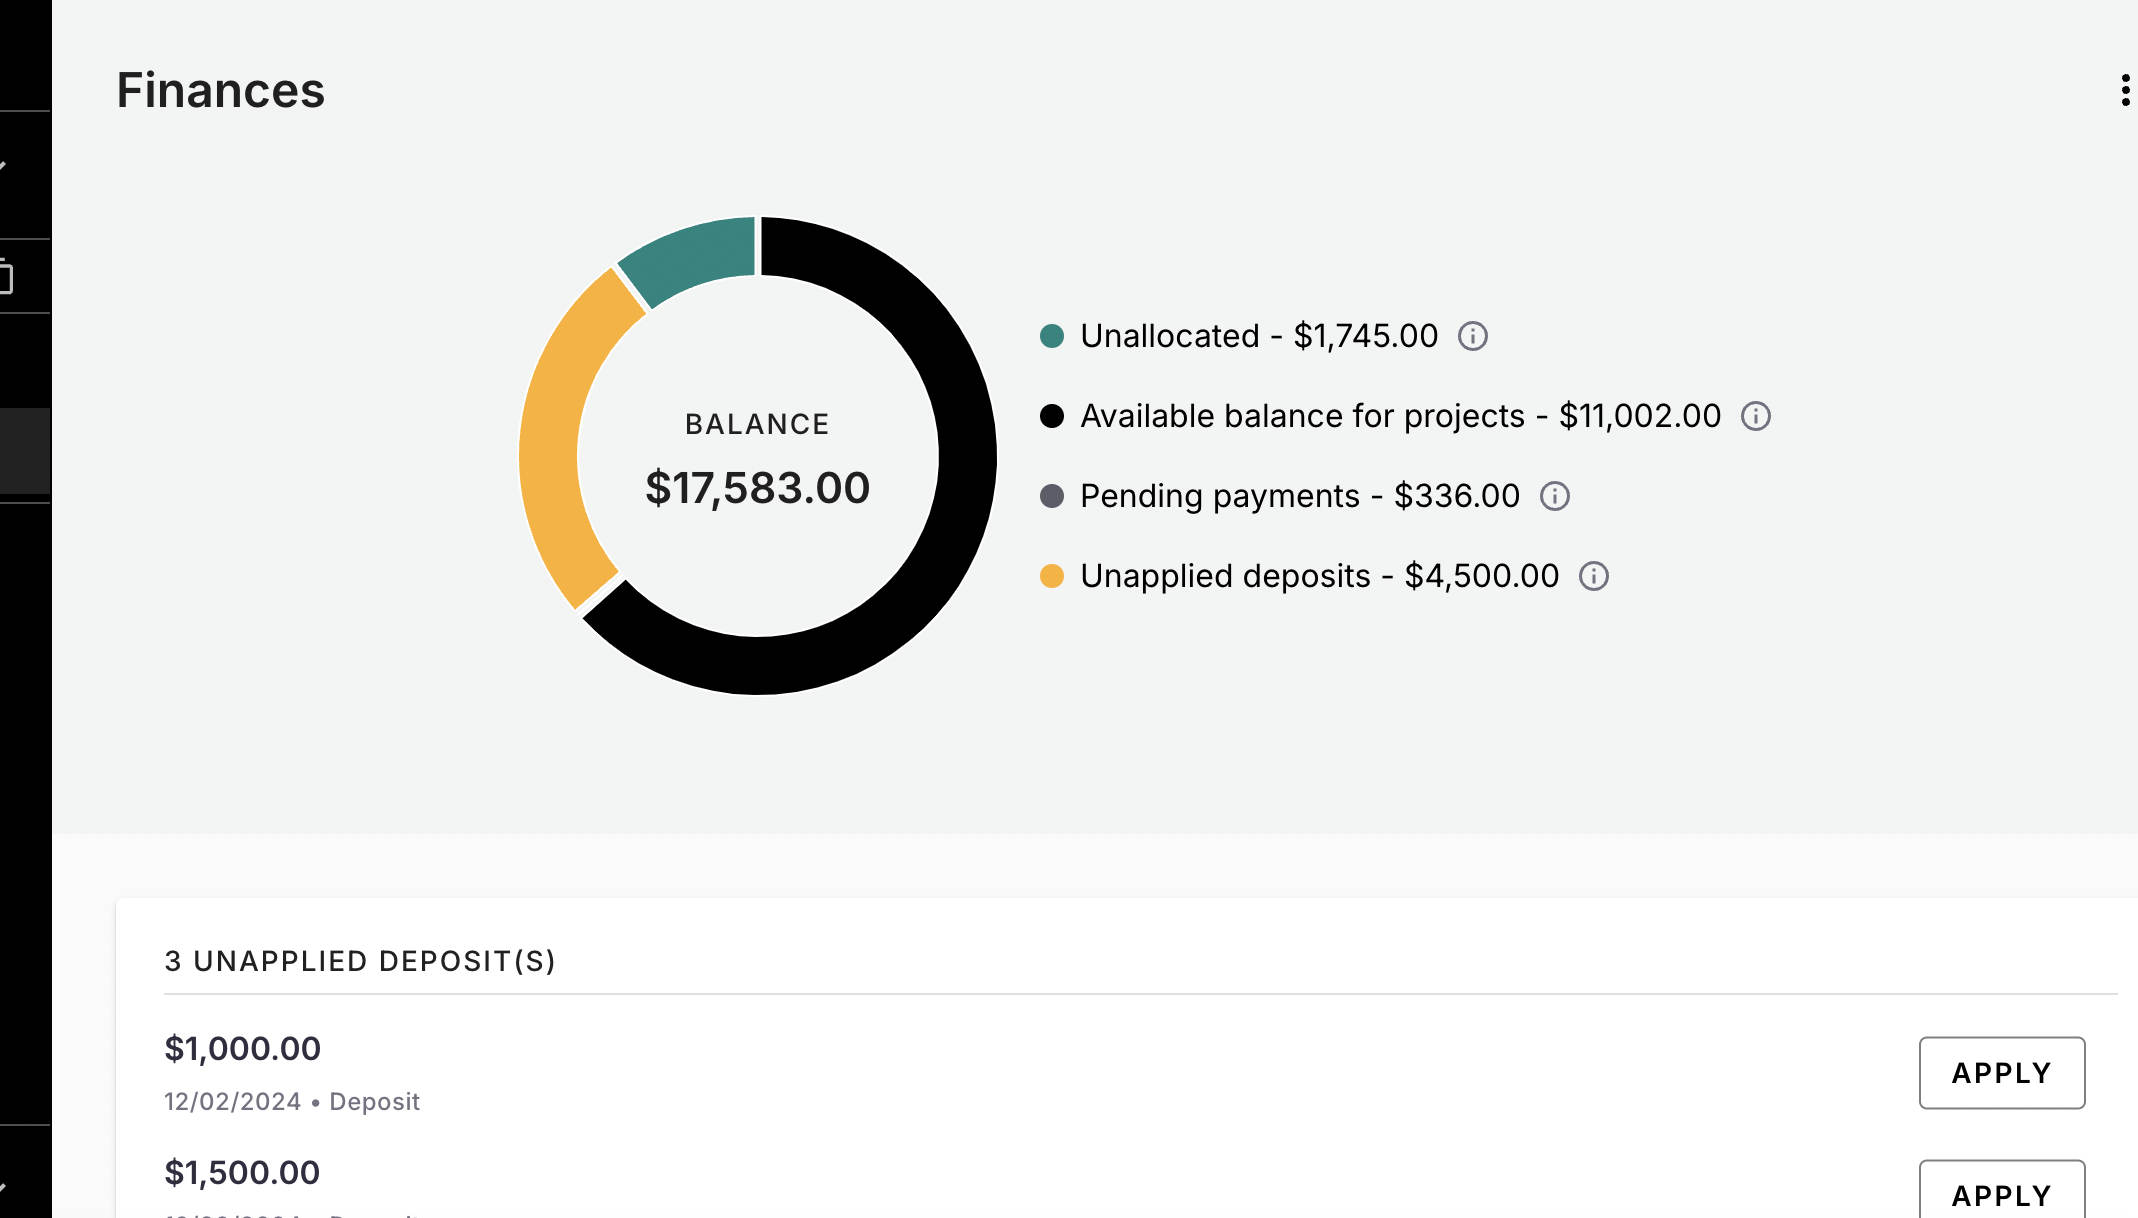This screenshot has height=1218, width=2138.
Task: Select the gray Pending payments legend dot
Action: (x=1051, y=496)
